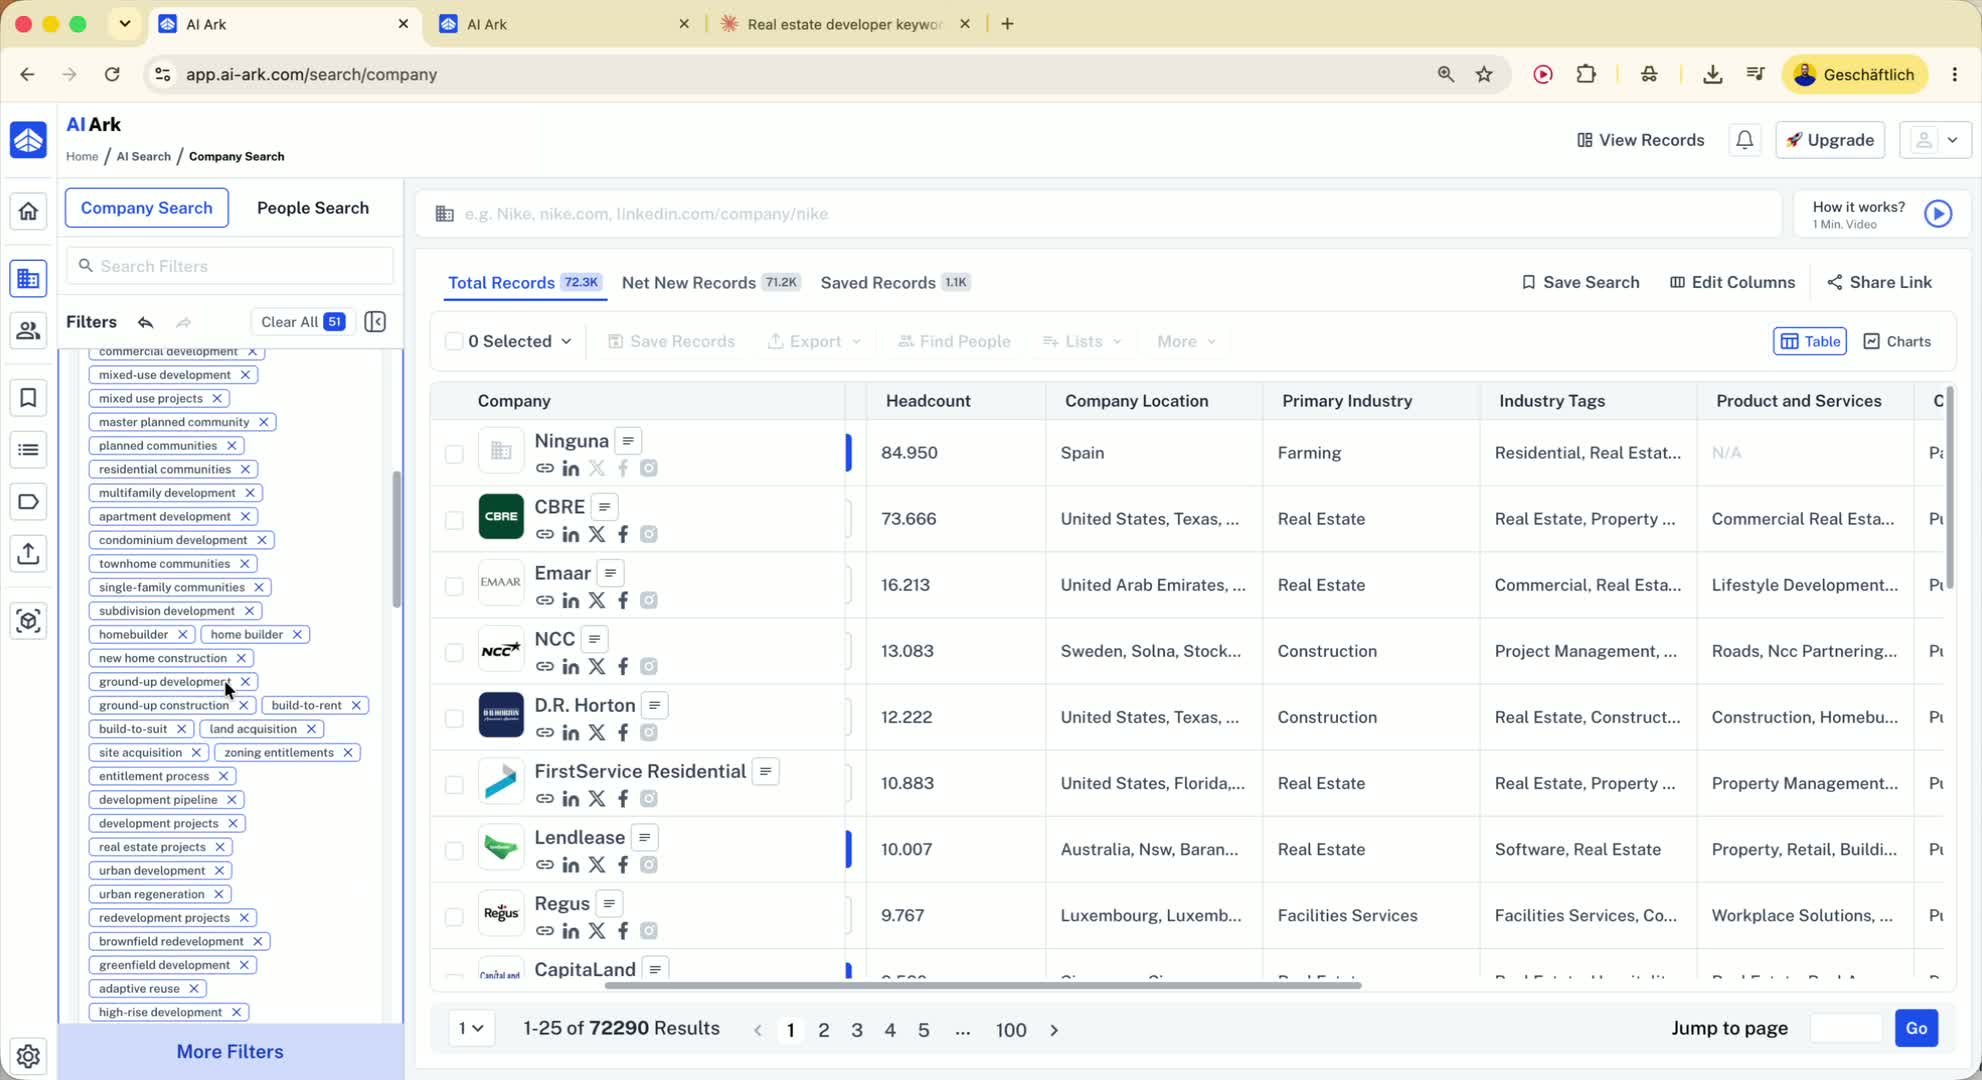Screen dimensions: 1982x1080
Task: Open the page size selector dropdown
Action: 471,1029
